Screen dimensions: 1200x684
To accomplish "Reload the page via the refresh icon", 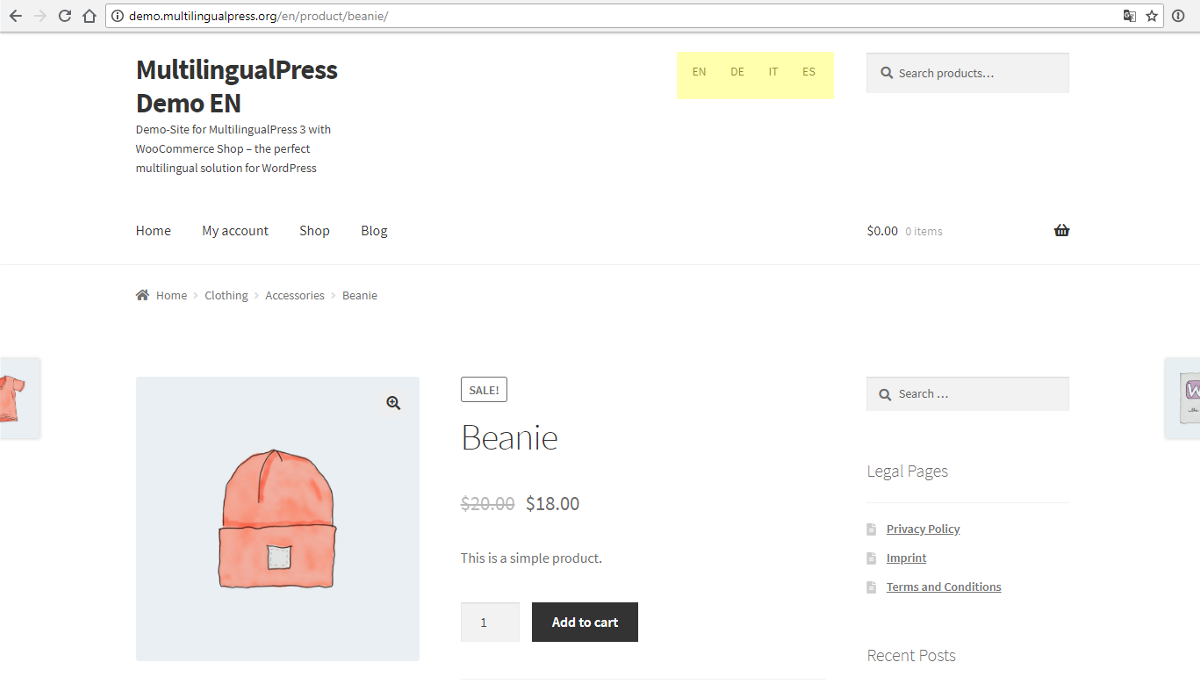I will [x=64, y=16].
